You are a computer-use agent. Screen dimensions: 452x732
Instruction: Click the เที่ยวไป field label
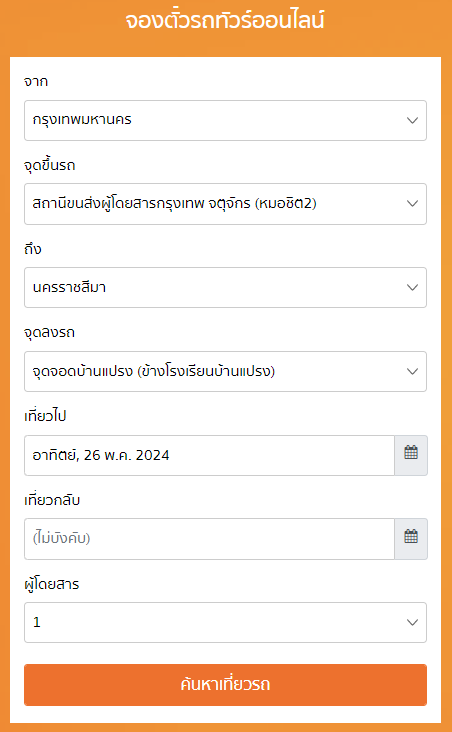(x=45, y=415)
